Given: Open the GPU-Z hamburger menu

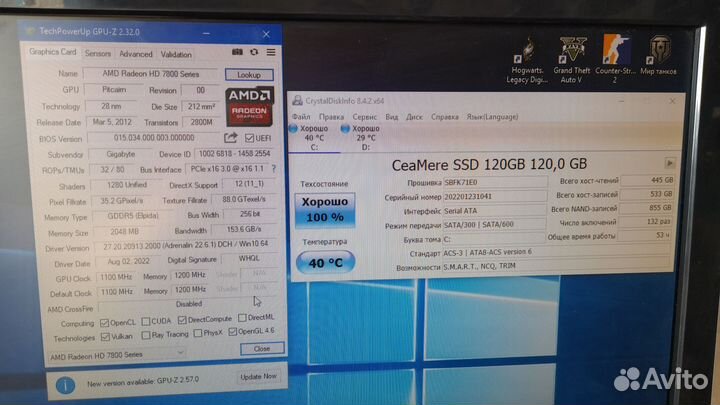Looking at the screenshot, I should (x=271, y=52).
